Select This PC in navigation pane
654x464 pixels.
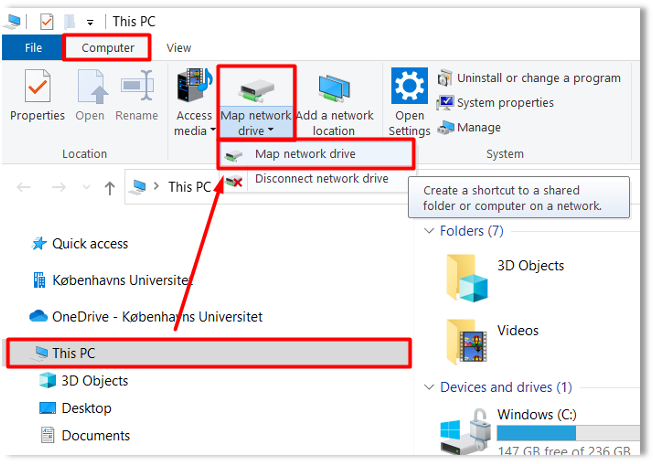(x=209, y=353)
